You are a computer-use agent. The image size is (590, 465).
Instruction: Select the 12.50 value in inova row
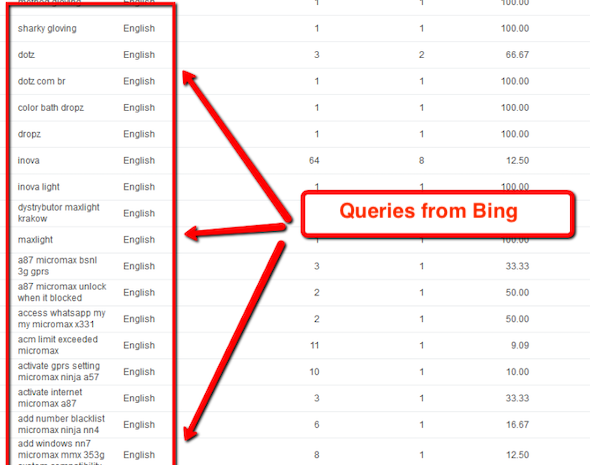coord(518,161)
